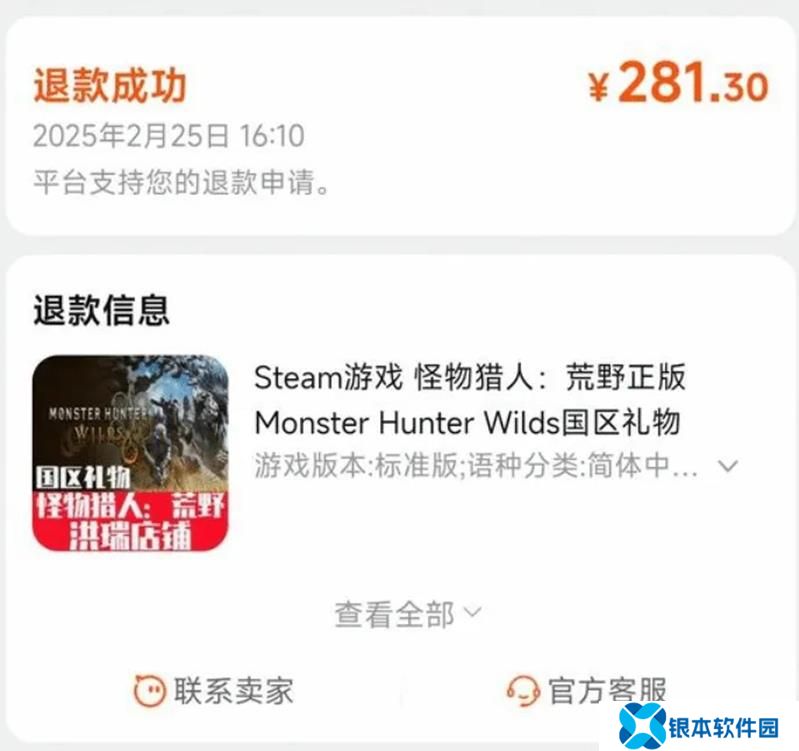Click the red 洪瑞店铺 banner on thumbnail
Viewport: 799px width, 751px height.
coord(130,521)
